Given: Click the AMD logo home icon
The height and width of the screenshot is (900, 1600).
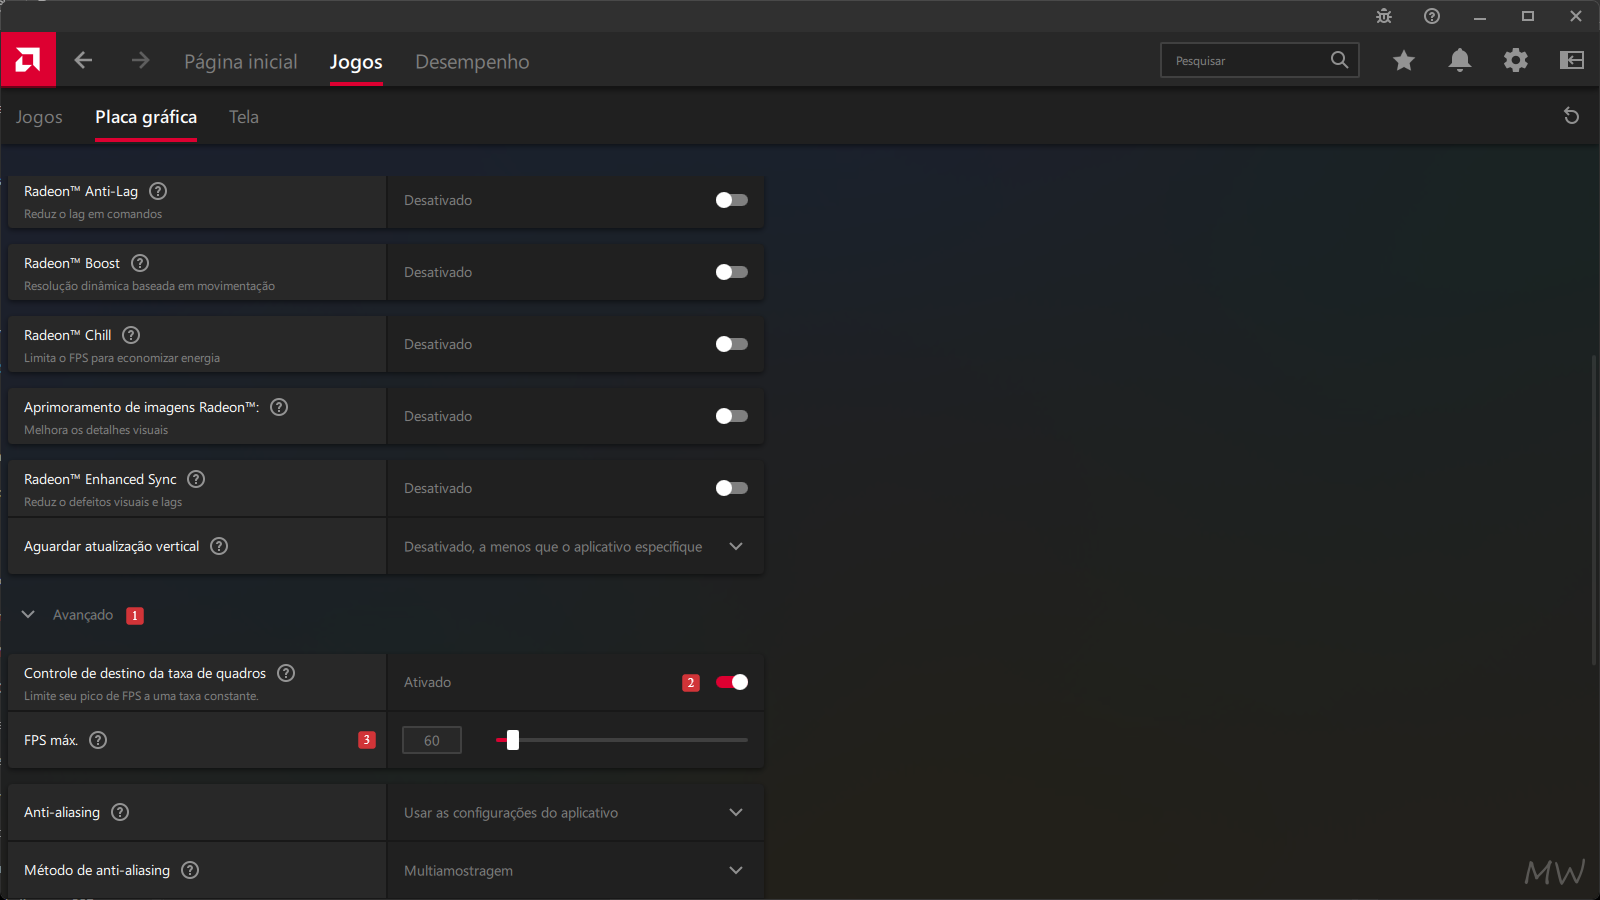Looking at the screenshot, I should pyautogui.click(x=28, y=60).
